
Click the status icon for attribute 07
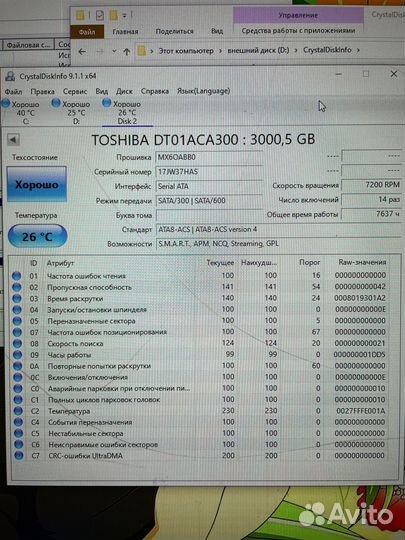coord(17,332)
